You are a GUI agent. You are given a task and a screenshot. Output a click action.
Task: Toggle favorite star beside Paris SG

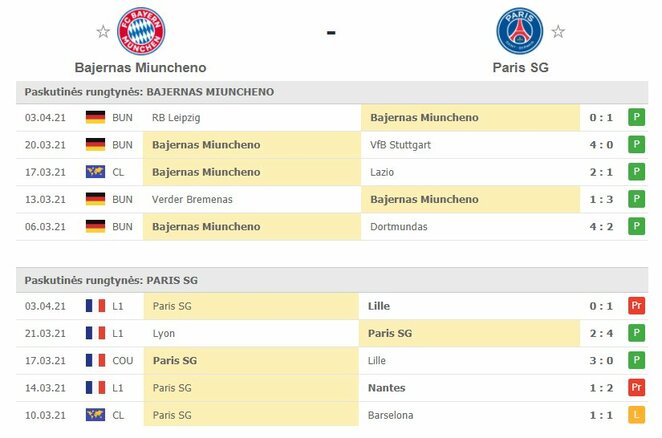[x=558, y=32]
